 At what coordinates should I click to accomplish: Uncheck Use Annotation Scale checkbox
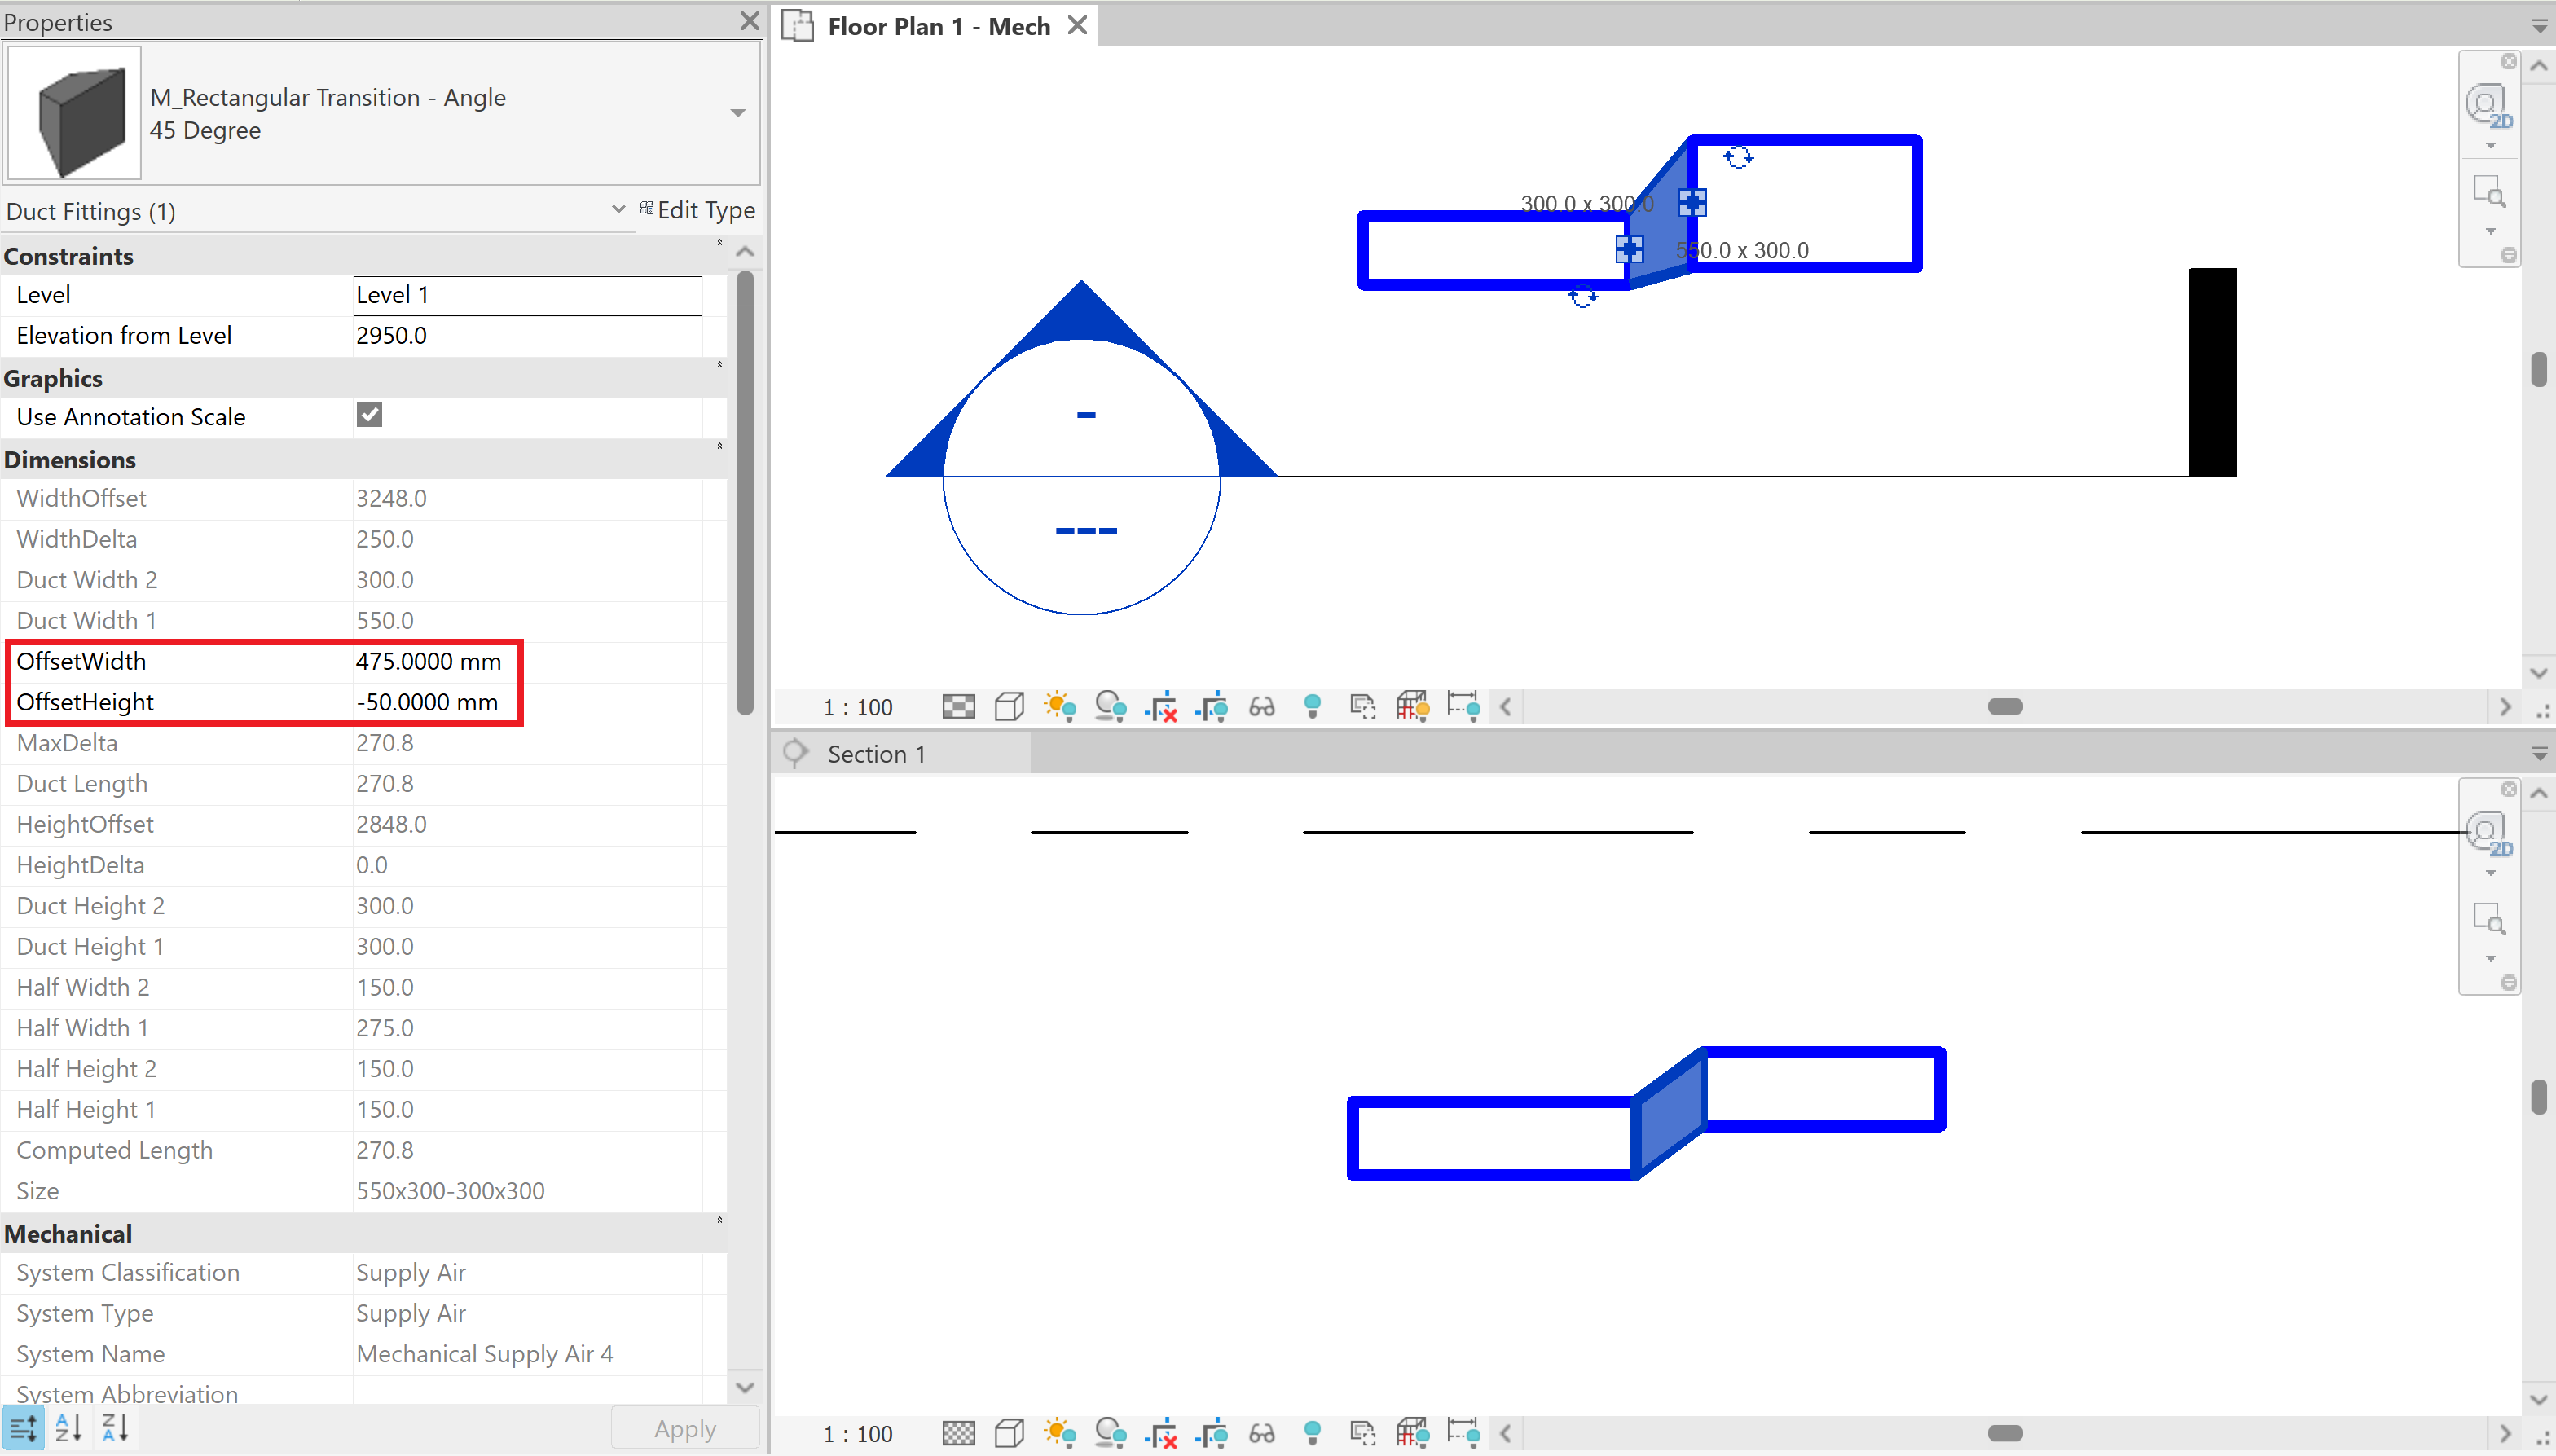click(x=369, y=415)
